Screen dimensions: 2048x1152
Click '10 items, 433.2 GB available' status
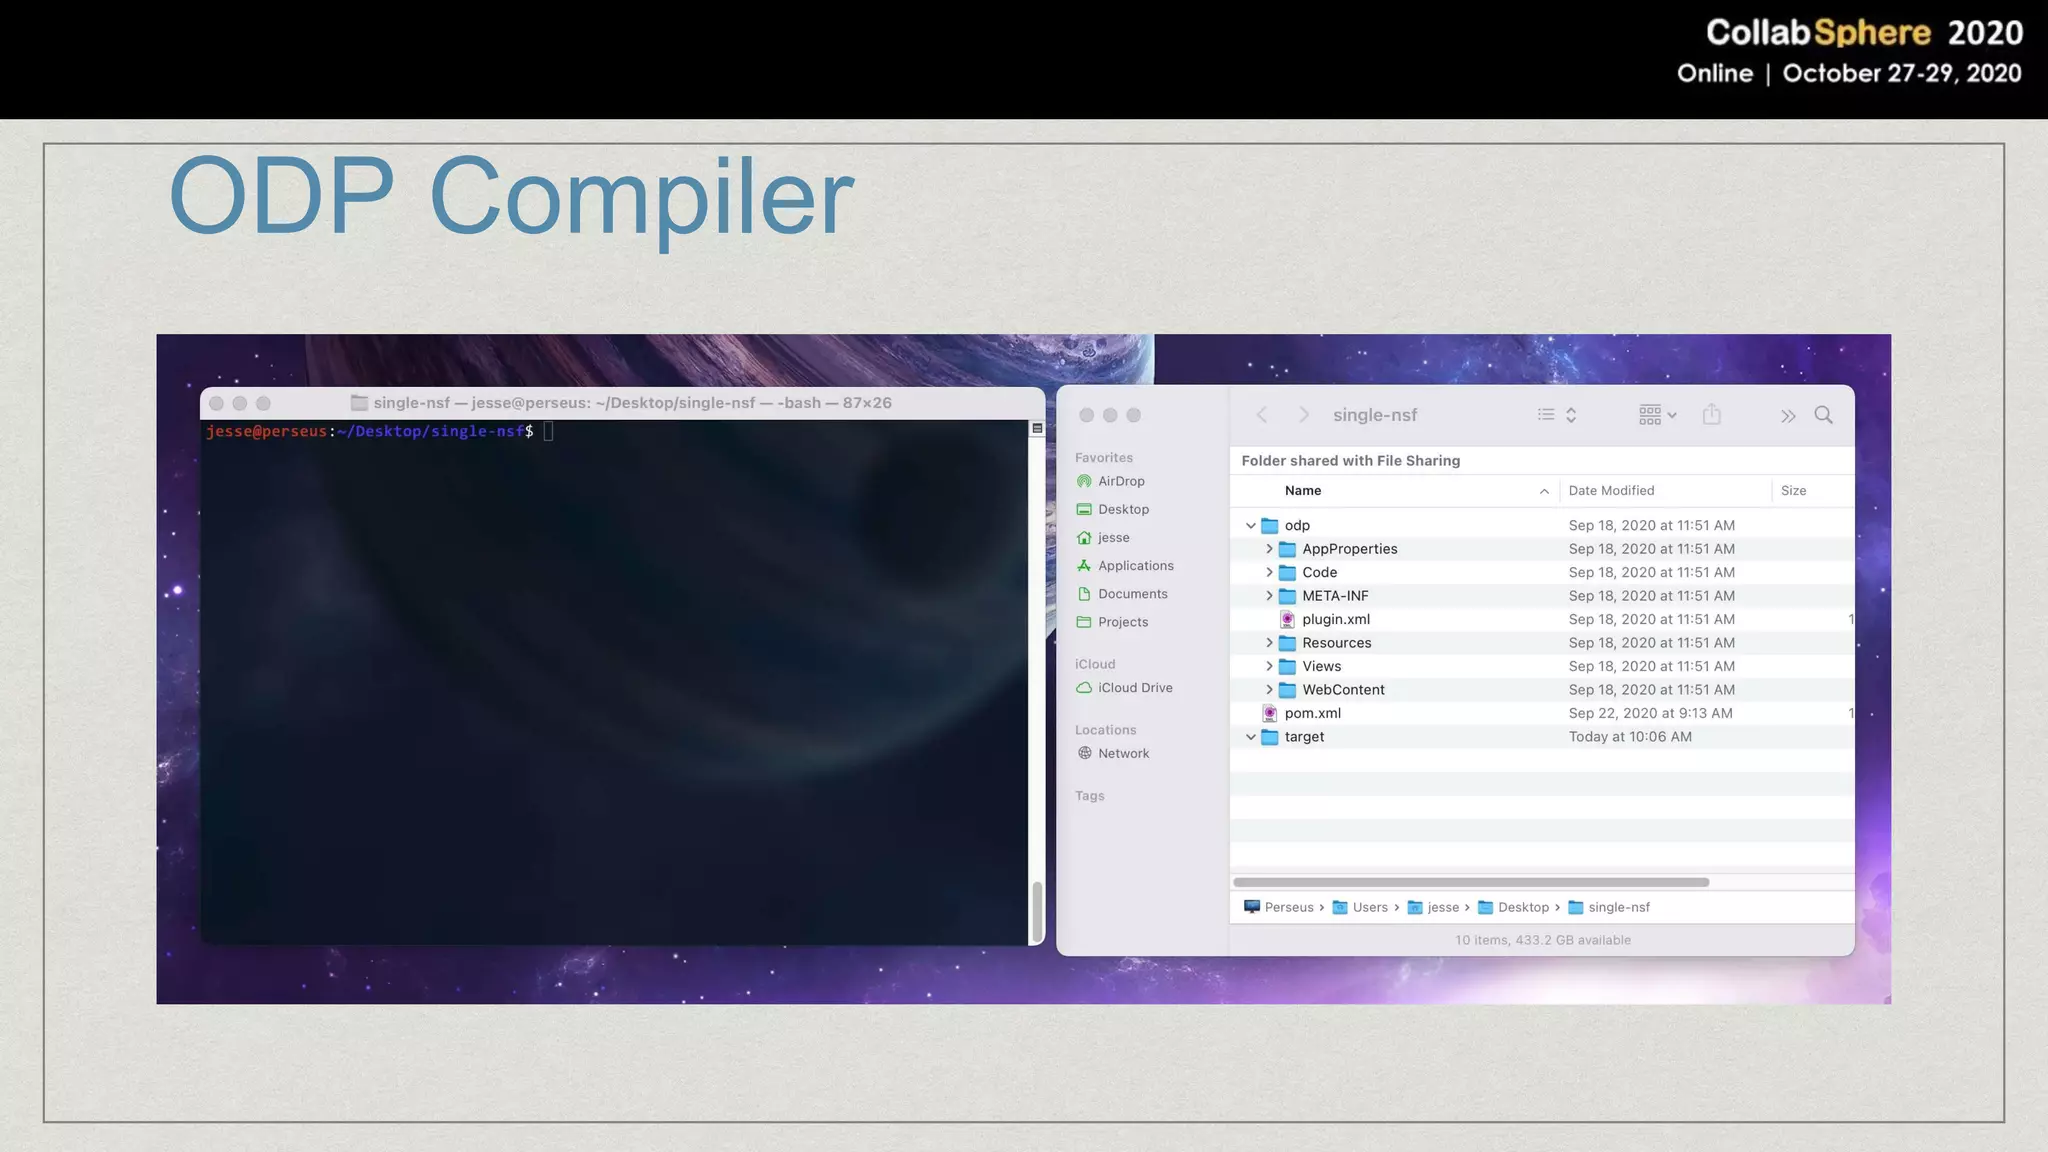click(1542, 940)
